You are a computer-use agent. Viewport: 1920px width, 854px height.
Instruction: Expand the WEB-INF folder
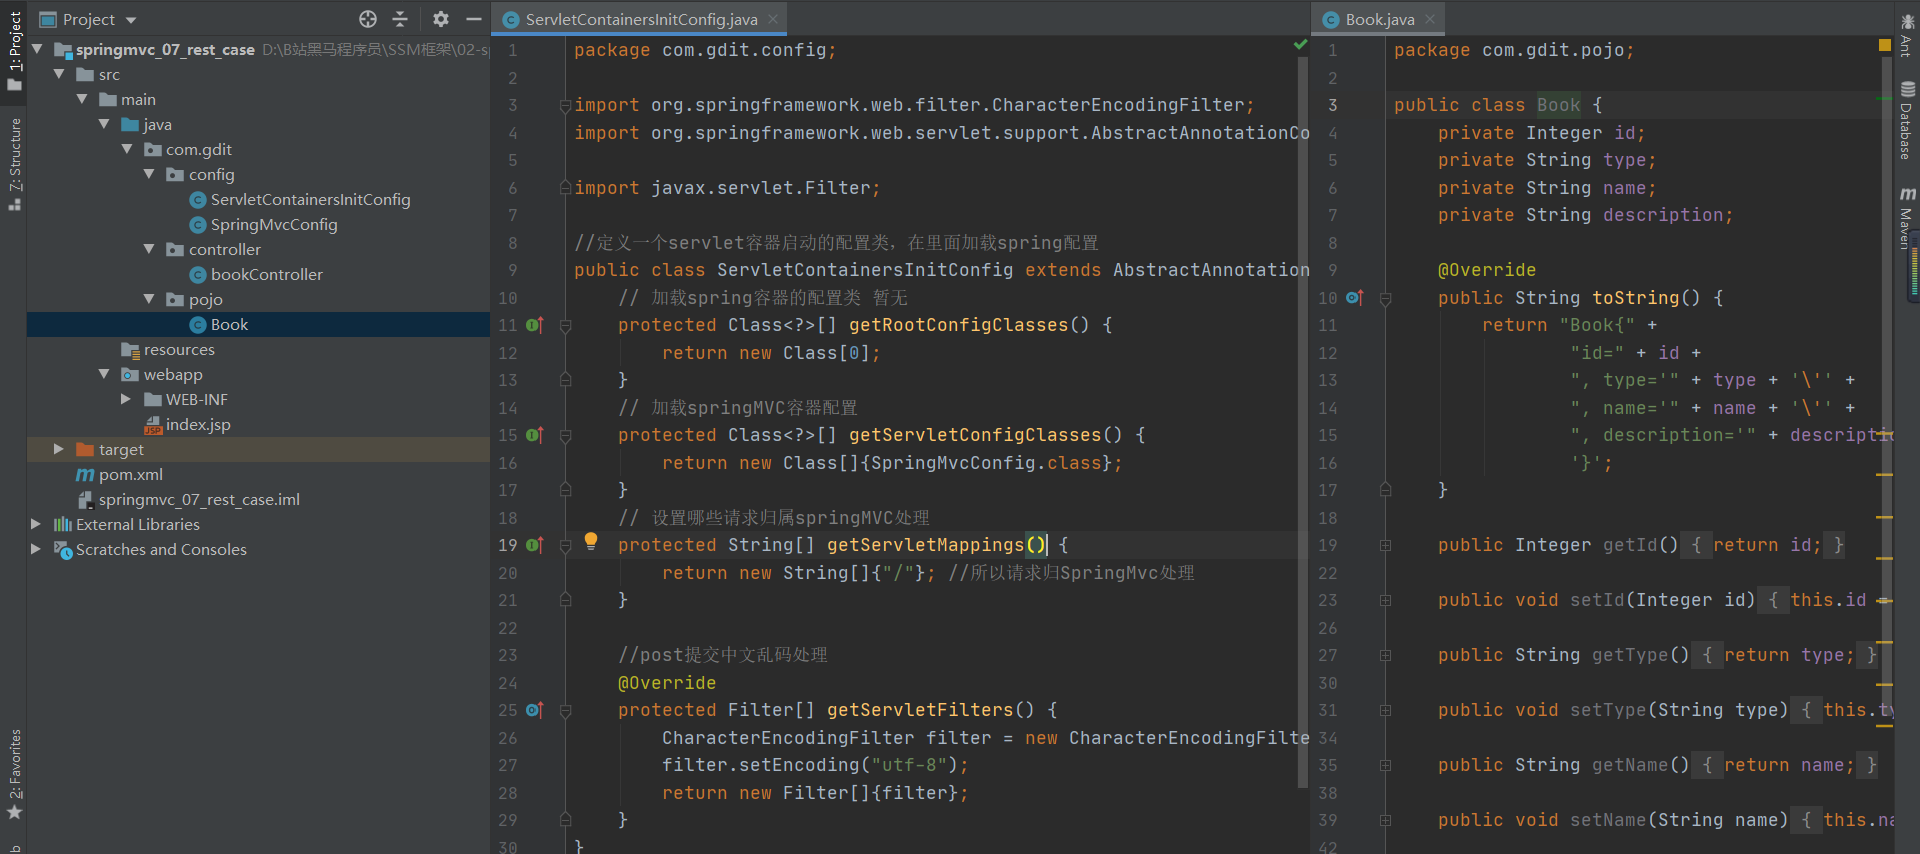tap(126, 399)
